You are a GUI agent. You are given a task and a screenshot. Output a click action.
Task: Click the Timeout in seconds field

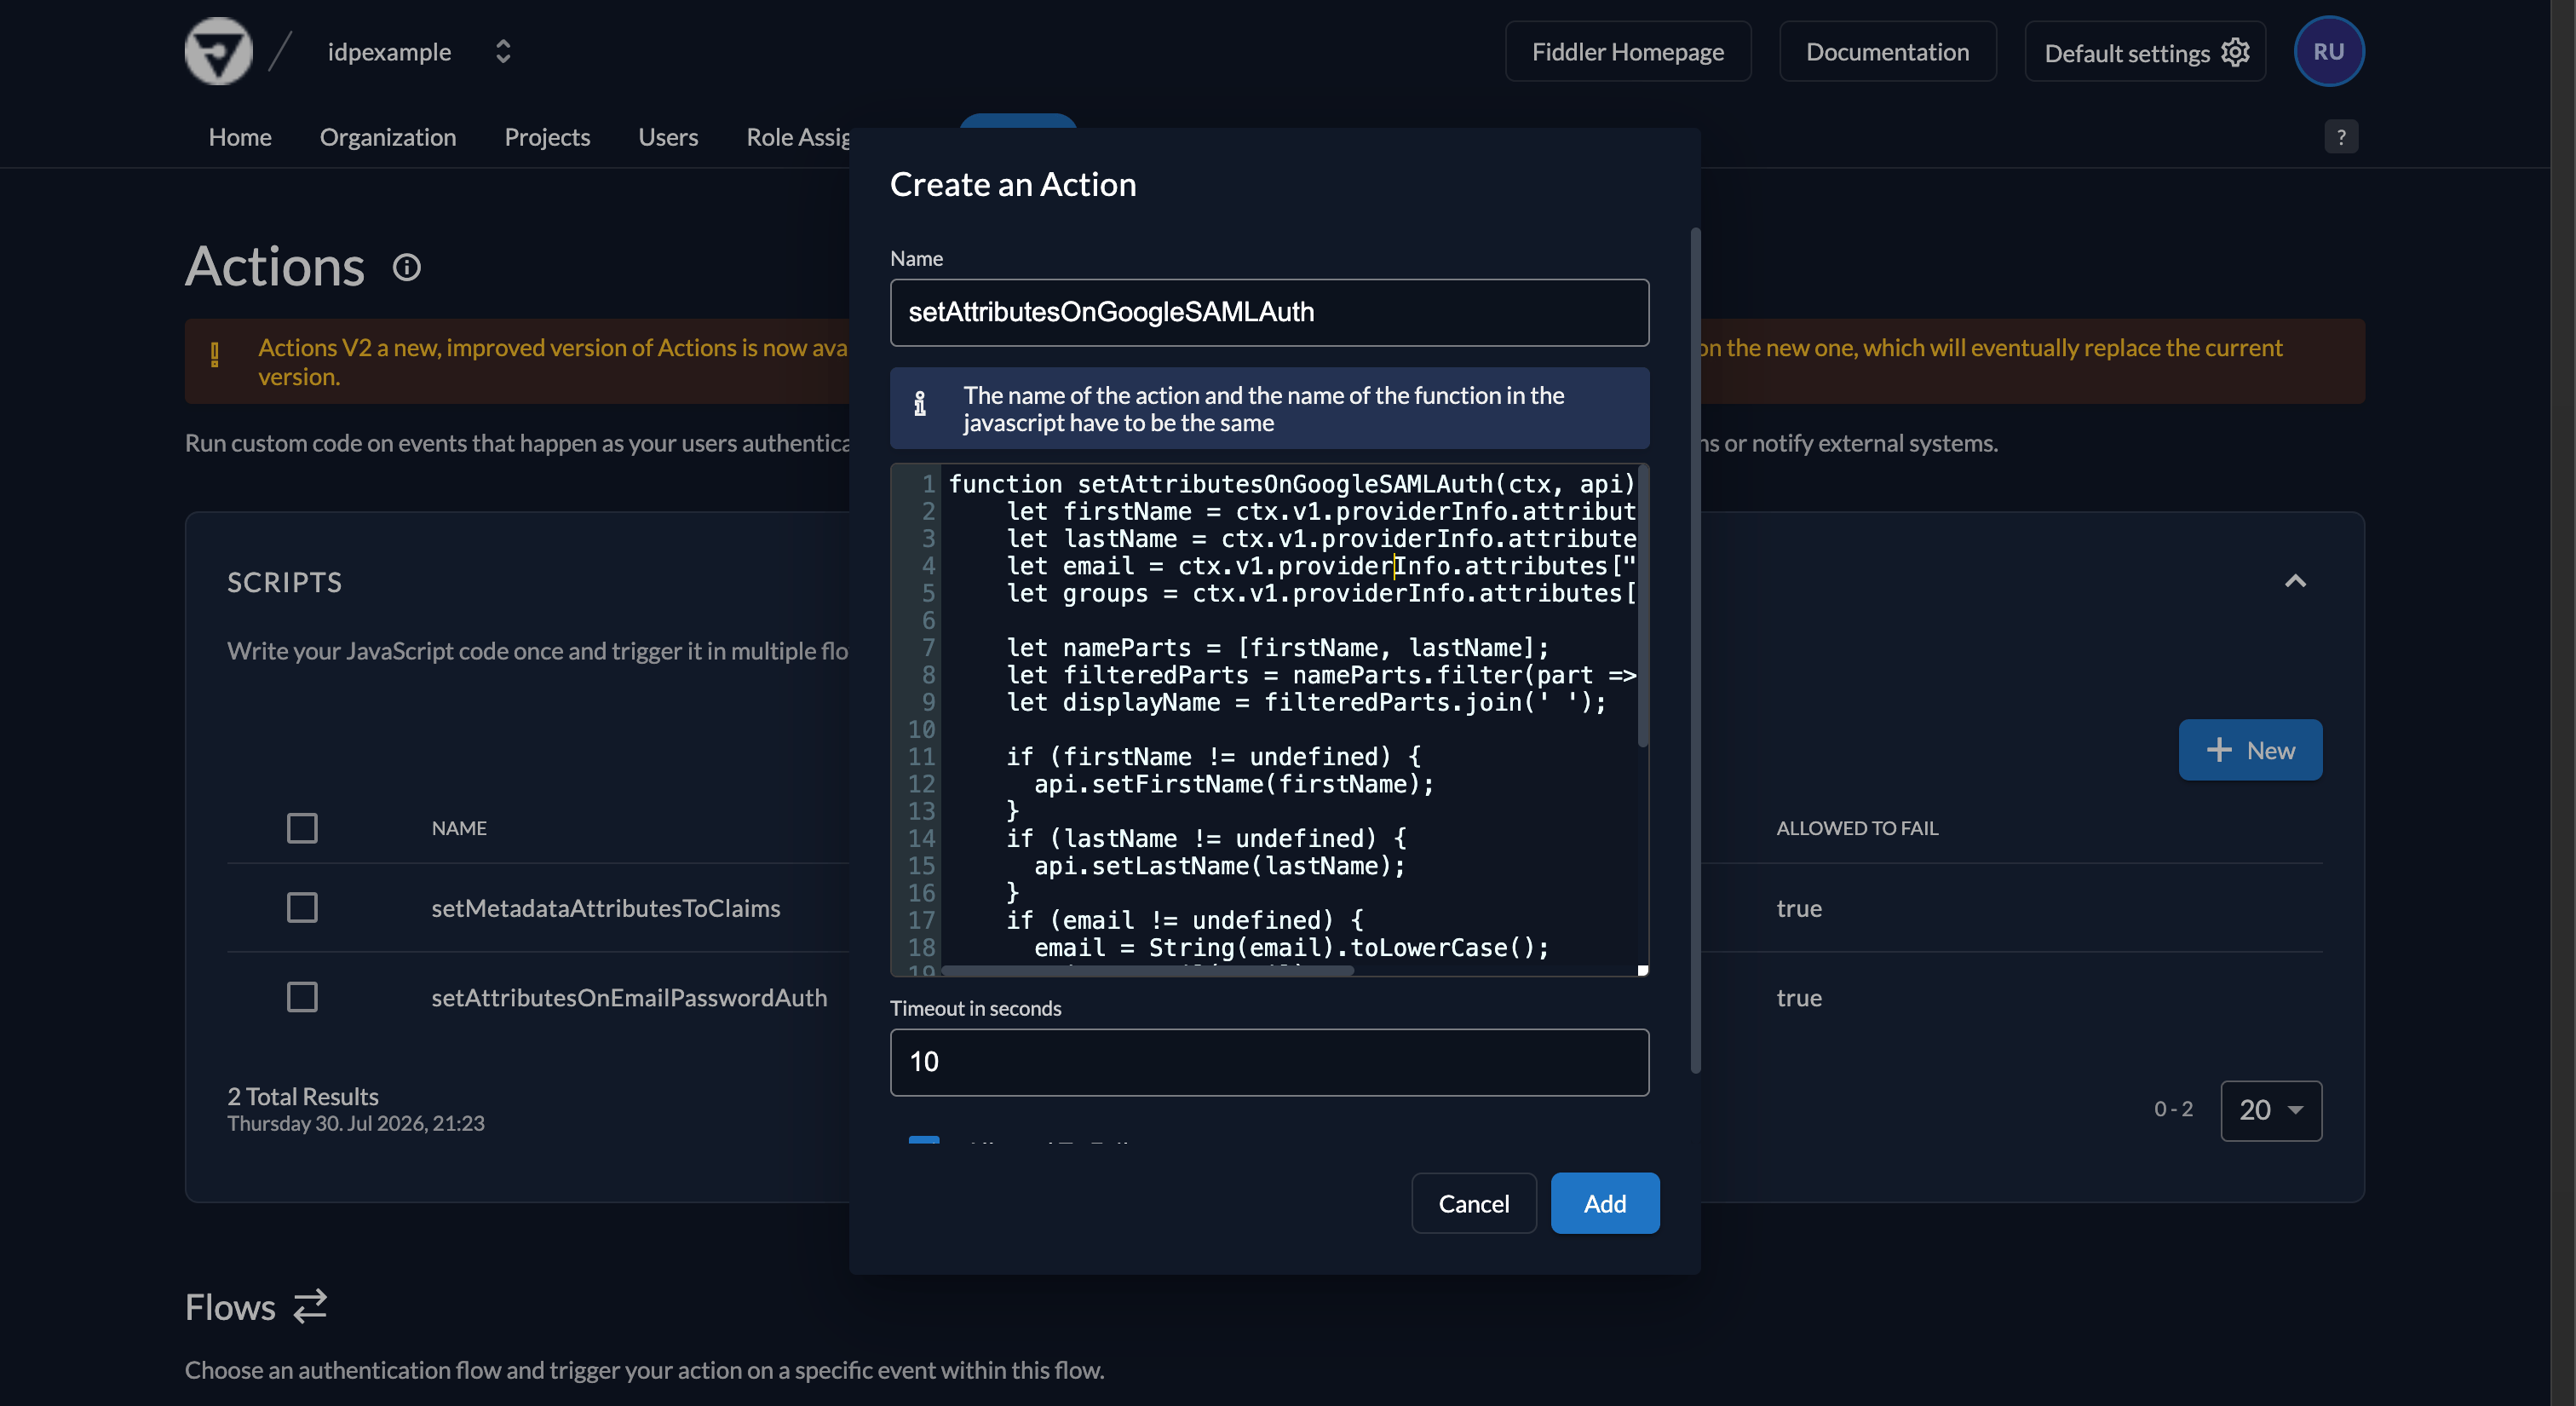point(1269,1062)
